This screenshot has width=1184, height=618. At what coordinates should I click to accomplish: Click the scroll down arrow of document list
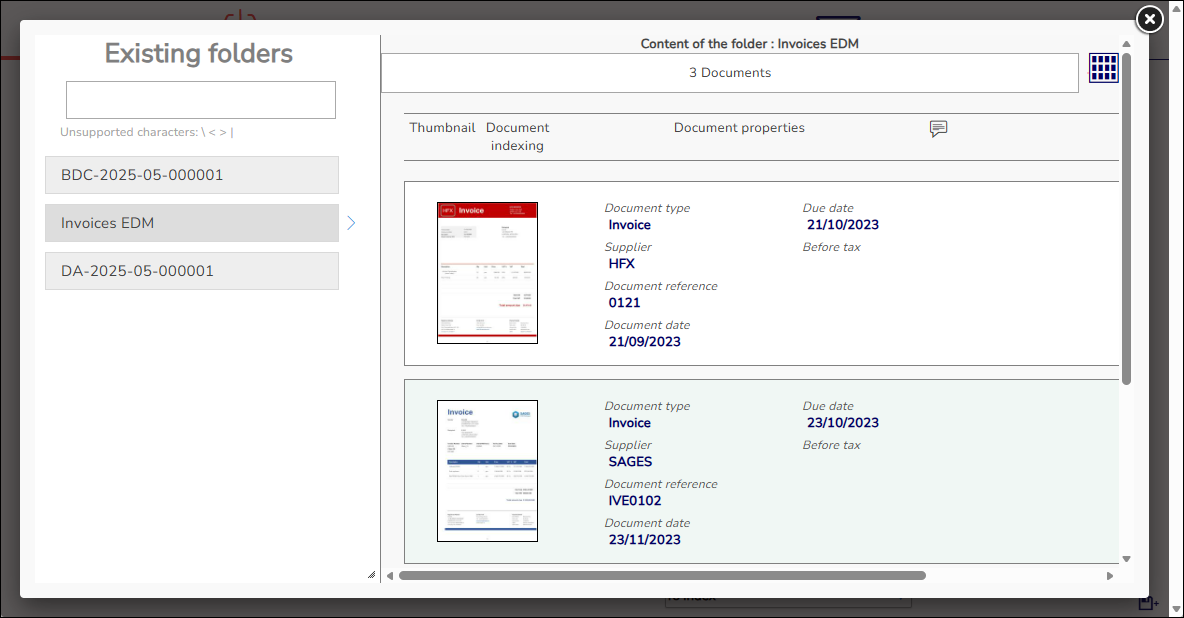[x=1126, y=559]
